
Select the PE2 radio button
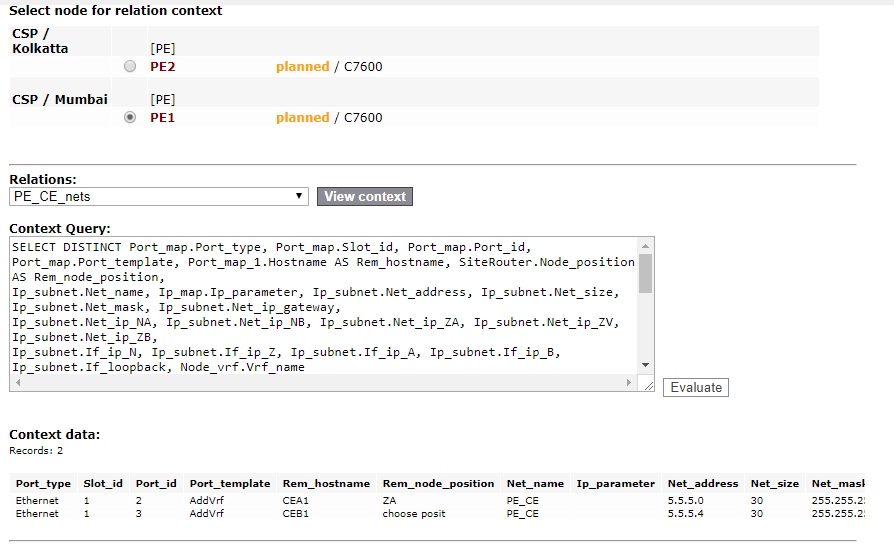pos(130,67)
